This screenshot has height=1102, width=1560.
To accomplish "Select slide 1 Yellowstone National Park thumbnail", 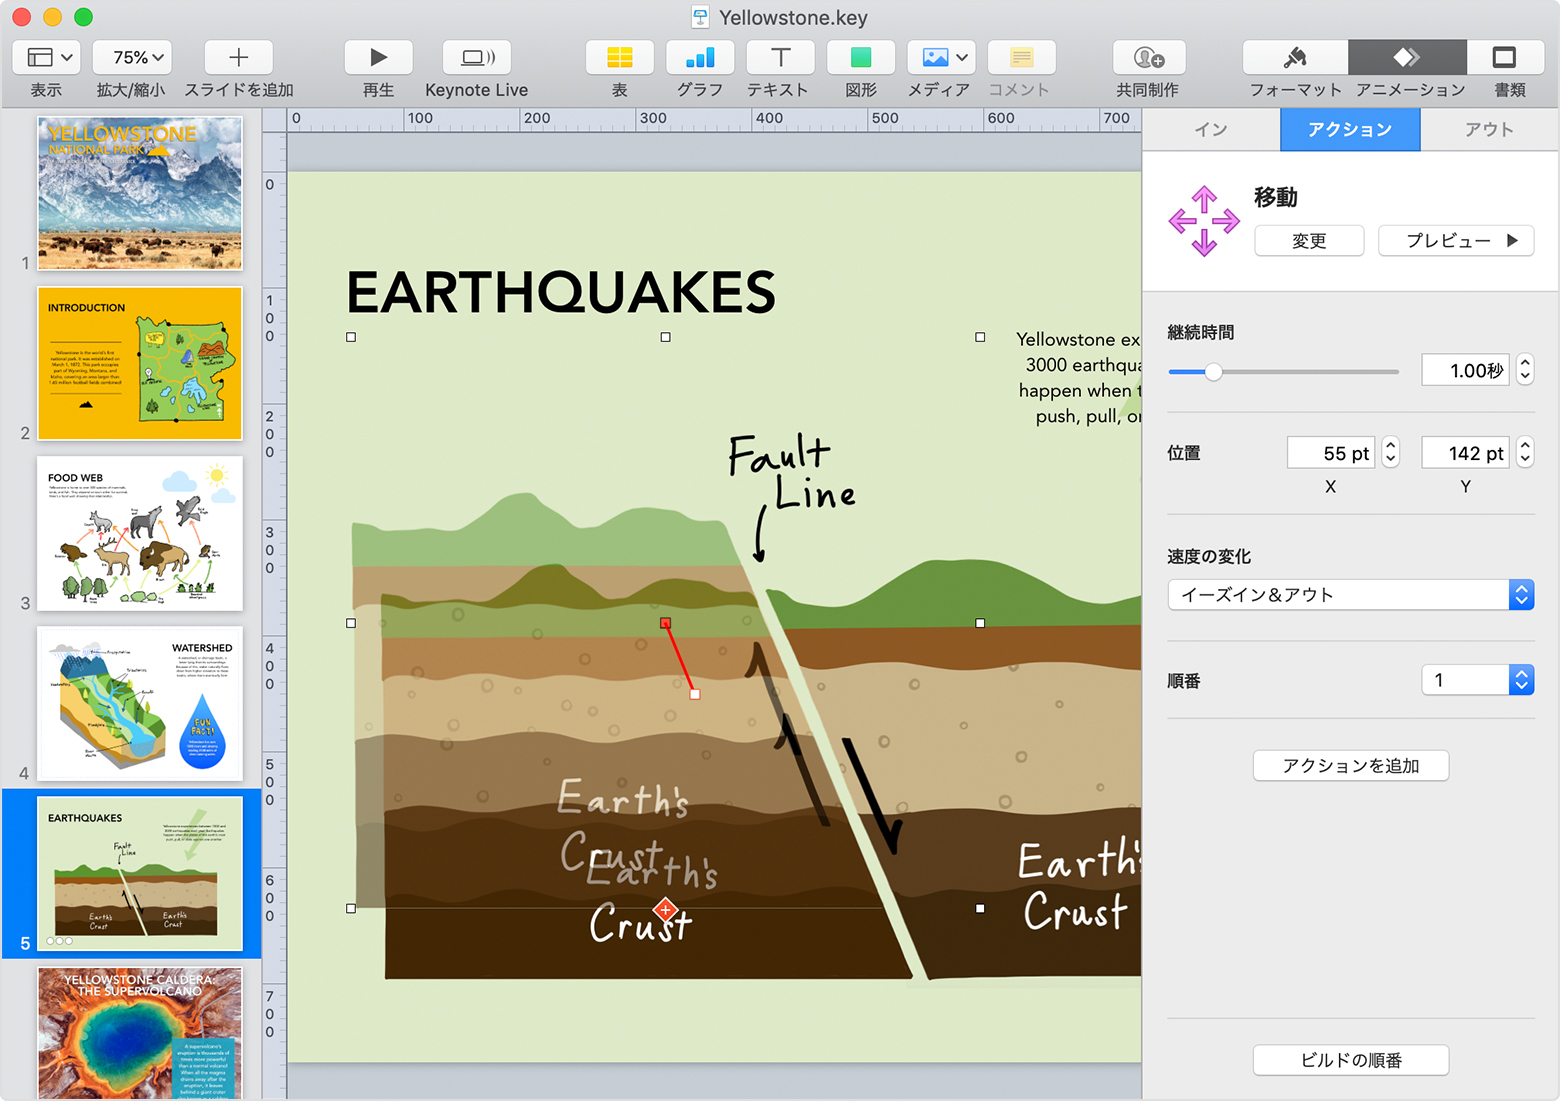I will pos(140,193).
